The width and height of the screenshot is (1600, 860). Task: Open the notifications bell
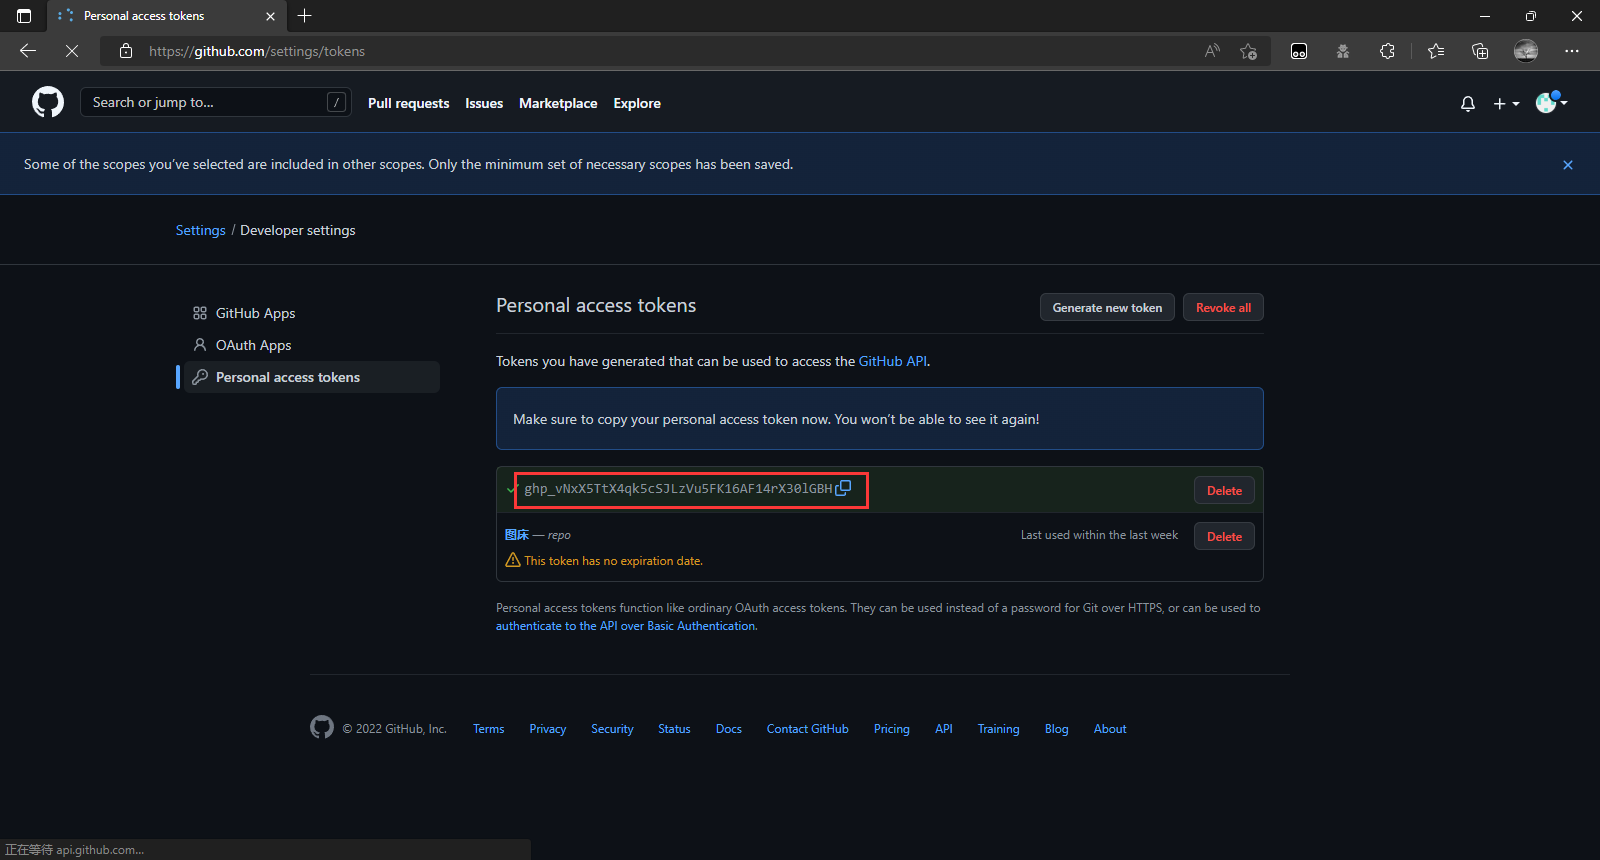tap(1468, 103)
